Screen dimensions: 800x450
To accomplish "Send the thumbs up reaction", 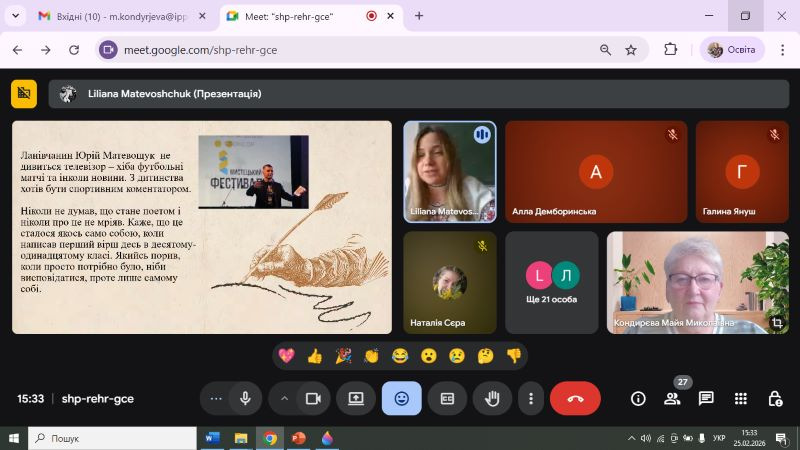I will (315, 356).
